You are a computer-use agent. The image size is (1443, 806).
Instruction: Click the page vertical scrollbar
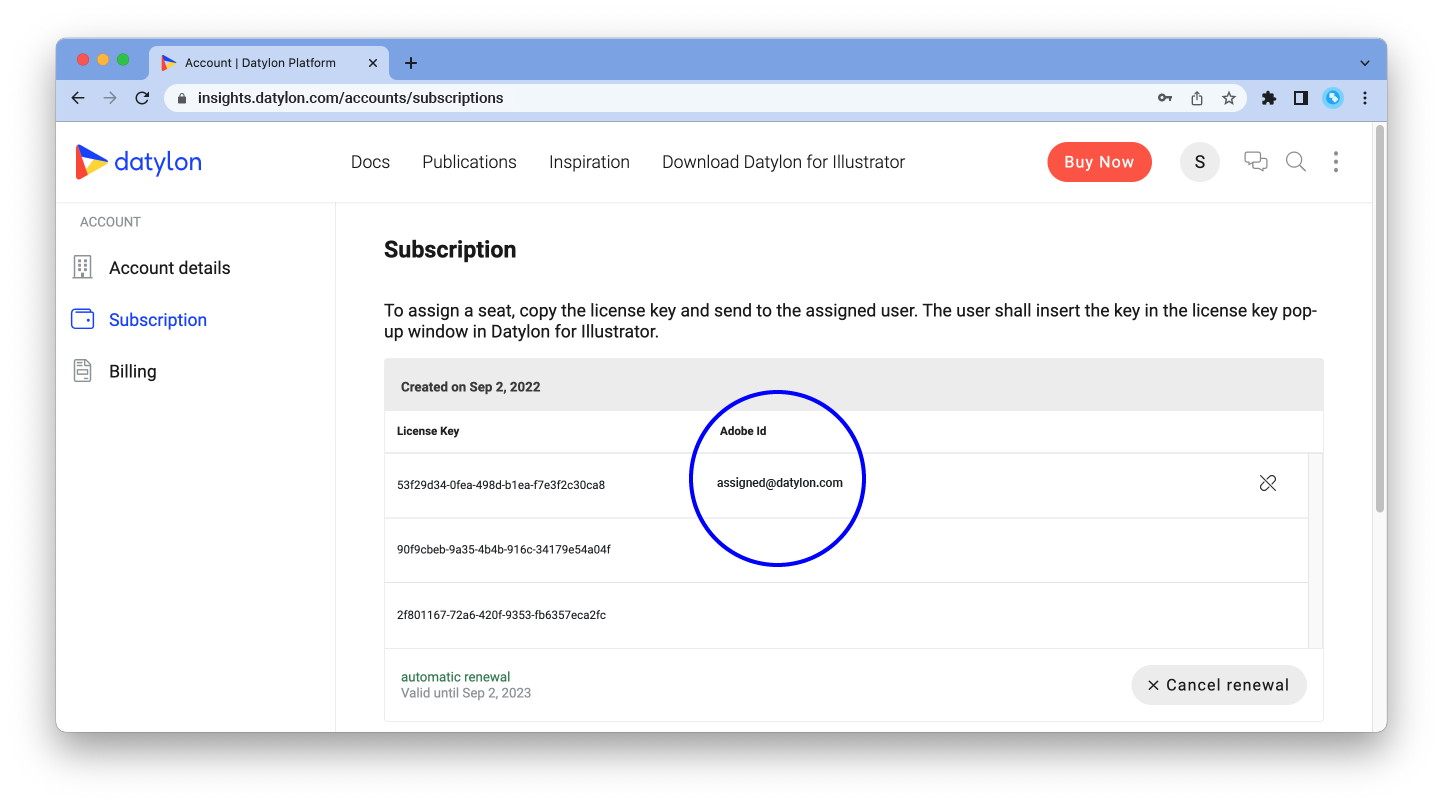(1380, 320)
